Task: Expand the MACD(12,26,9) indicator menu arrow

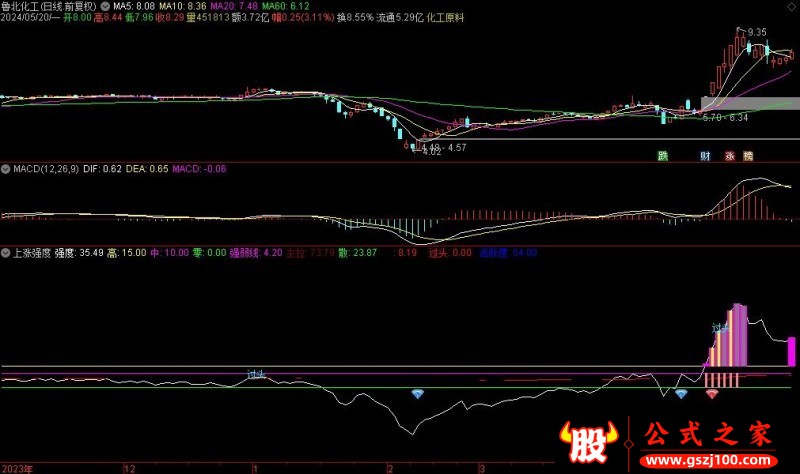Action: [5, 170]
